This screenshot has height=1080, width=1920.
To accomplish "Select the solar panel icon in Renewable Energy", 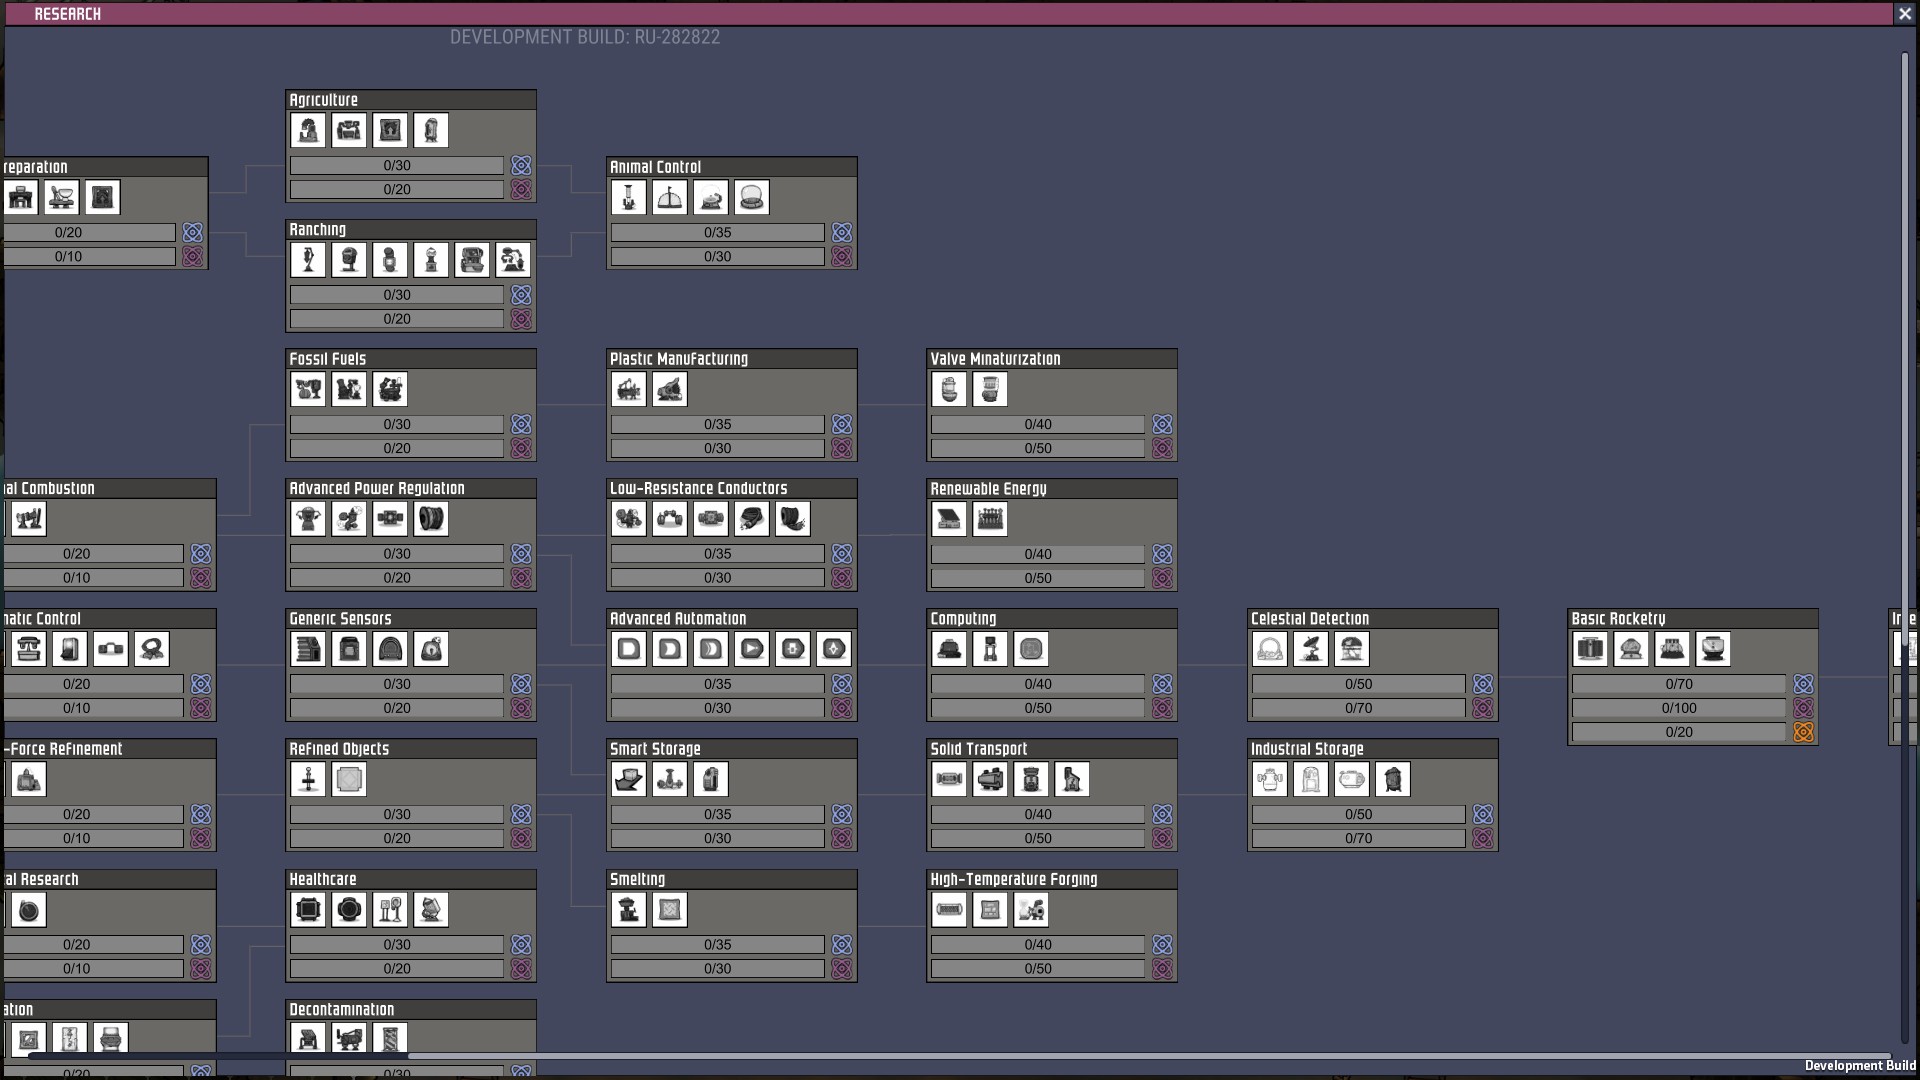I will click(949, 519).
